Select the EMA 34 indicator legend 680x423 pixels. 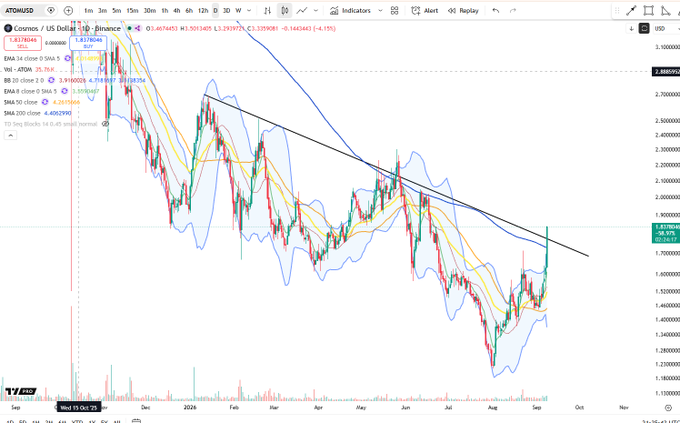(32, 58)
